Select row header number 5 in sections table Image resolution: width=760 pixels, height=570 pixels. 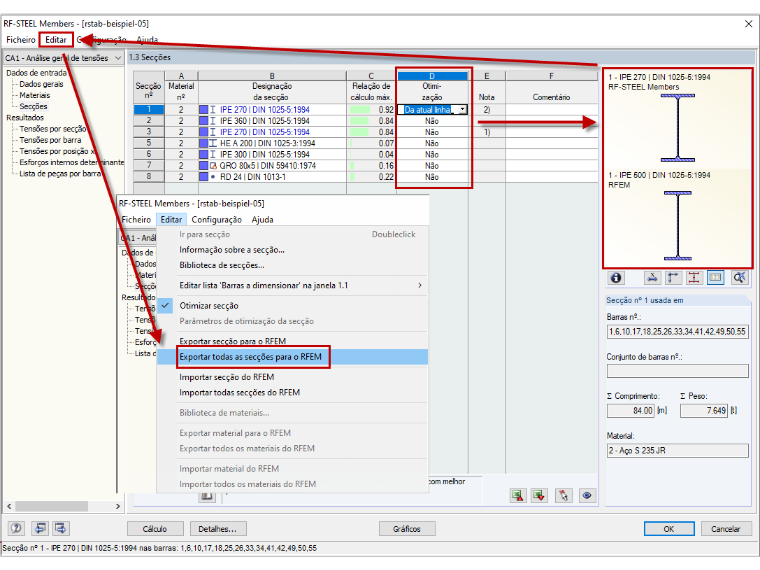[x=149, y=143]
